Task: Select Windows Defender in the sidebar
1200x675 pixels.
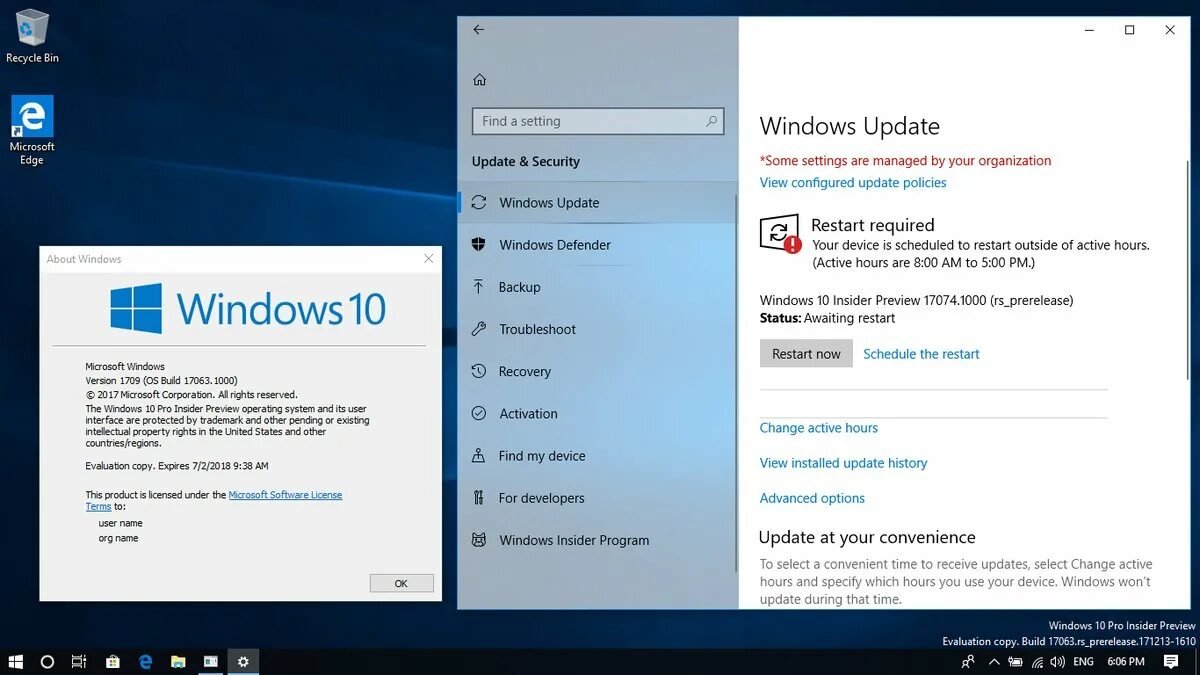Action: pos(597,244)
